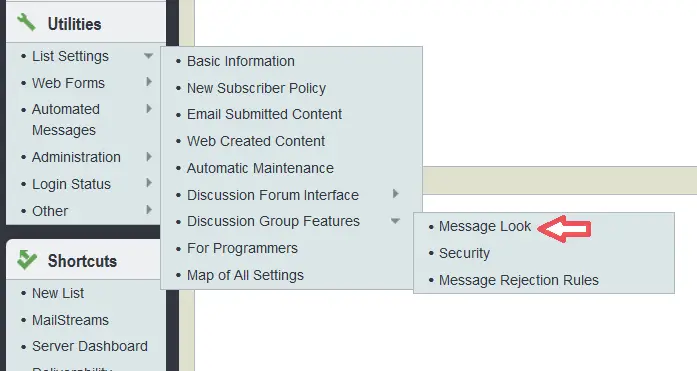This screenshot has width=697, height=371.
Task: Select Security in the submenu
Action: click(x=464, y=253)
